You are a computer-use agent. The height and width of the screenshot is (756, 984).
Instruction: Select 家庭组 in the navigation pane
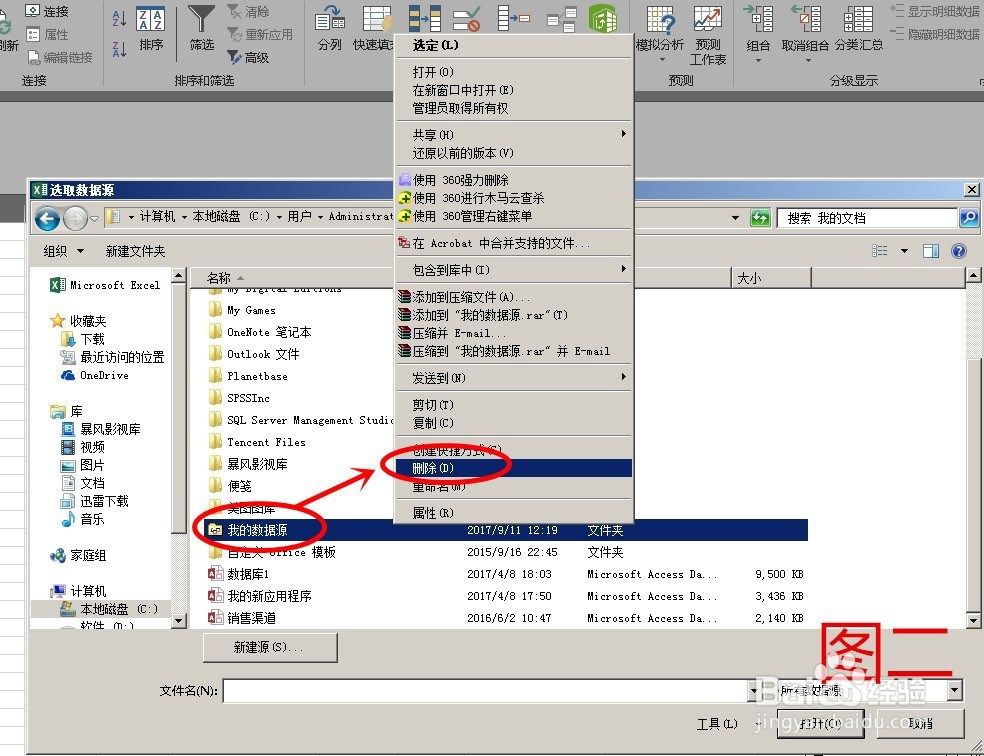coord(78,555)
